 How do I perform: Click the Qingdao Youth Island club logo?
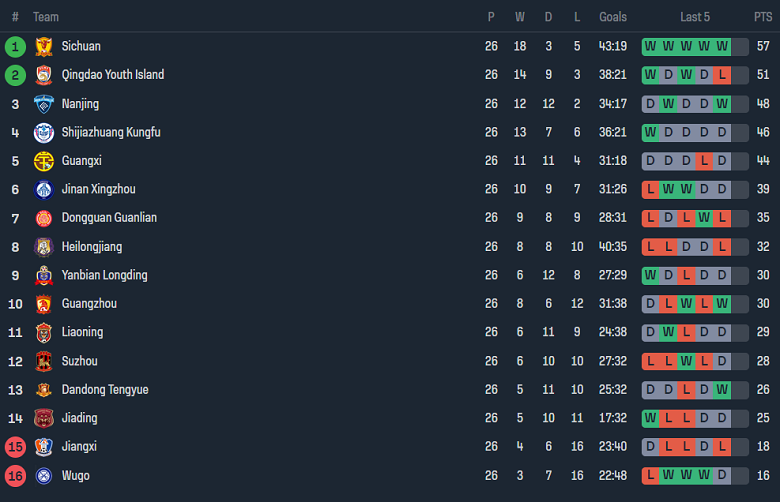[x=43, y=75]
